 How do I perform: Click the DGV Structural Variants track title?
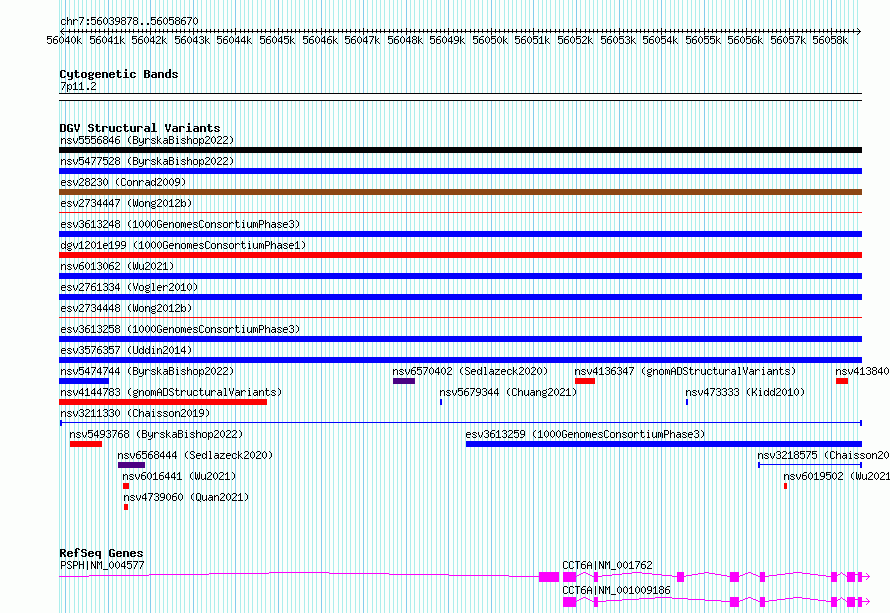(140, 128)
